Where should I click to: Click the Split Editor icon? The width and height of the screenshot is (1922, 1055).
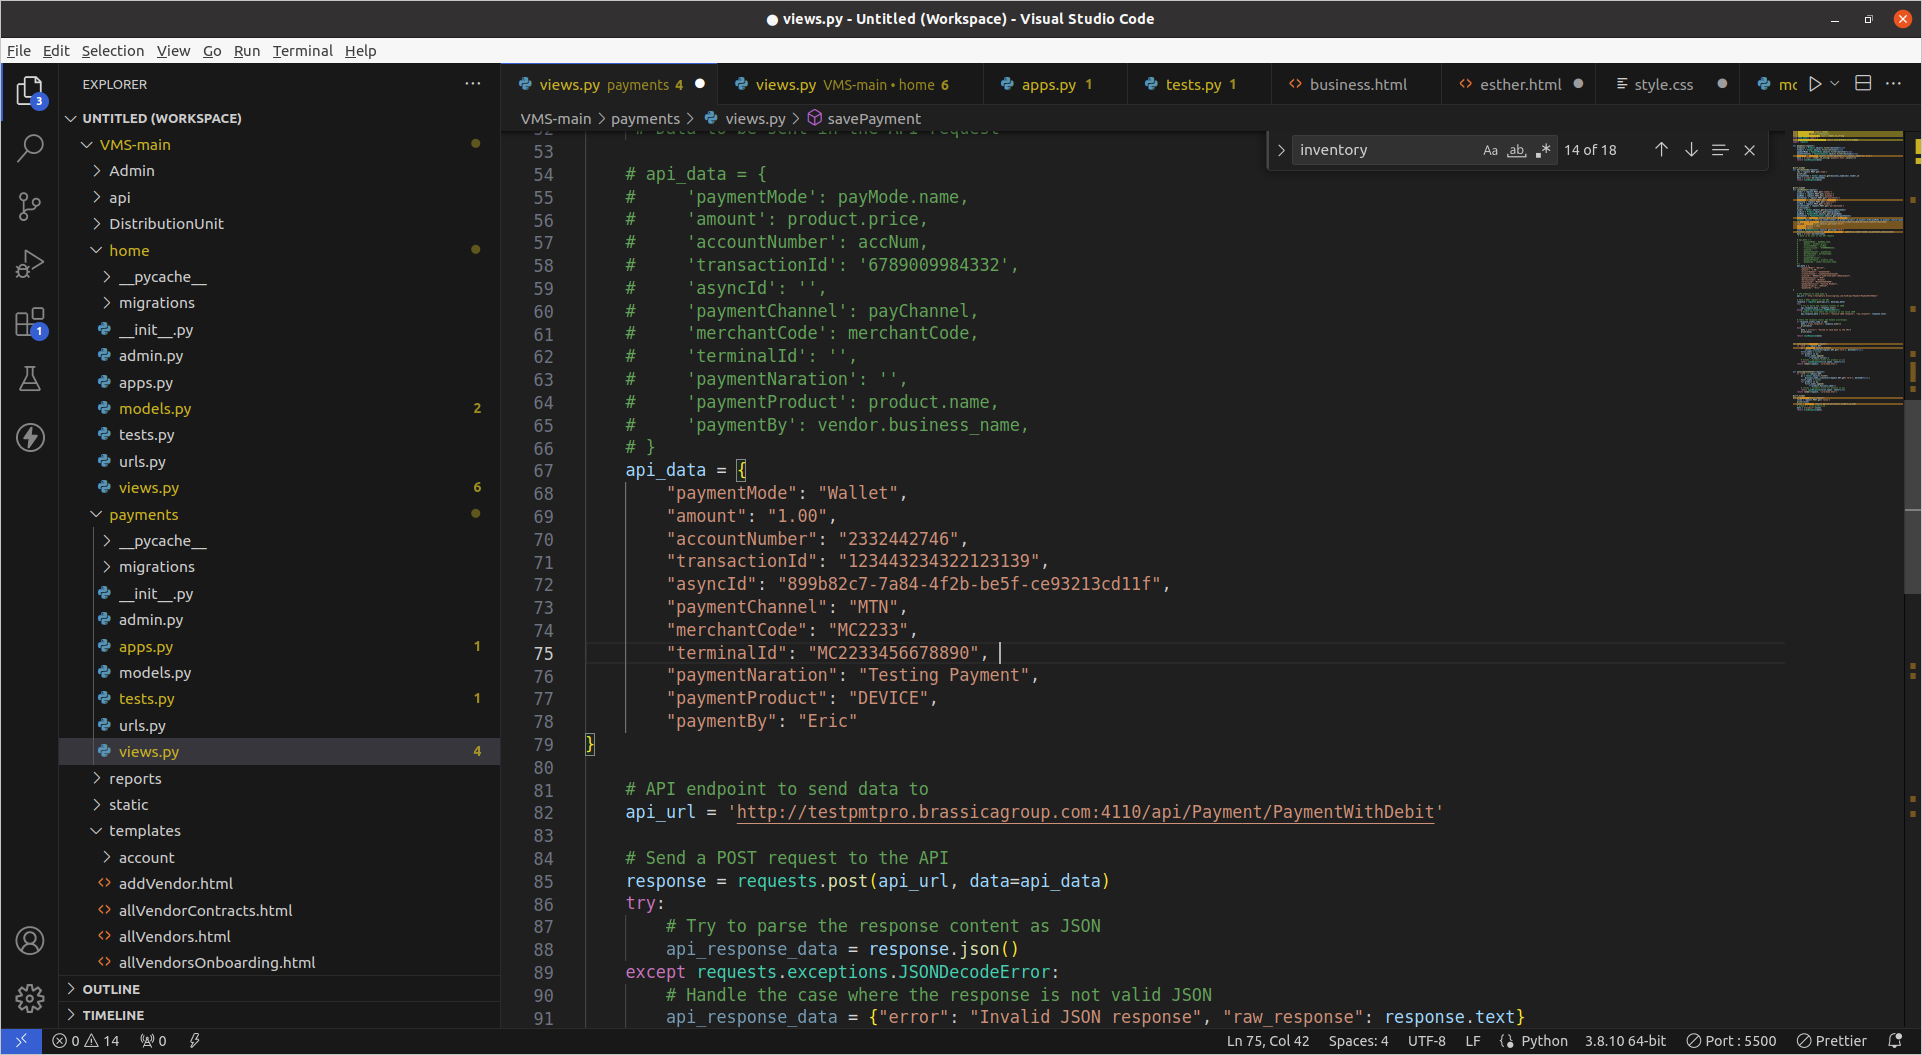pos(1863,84)
